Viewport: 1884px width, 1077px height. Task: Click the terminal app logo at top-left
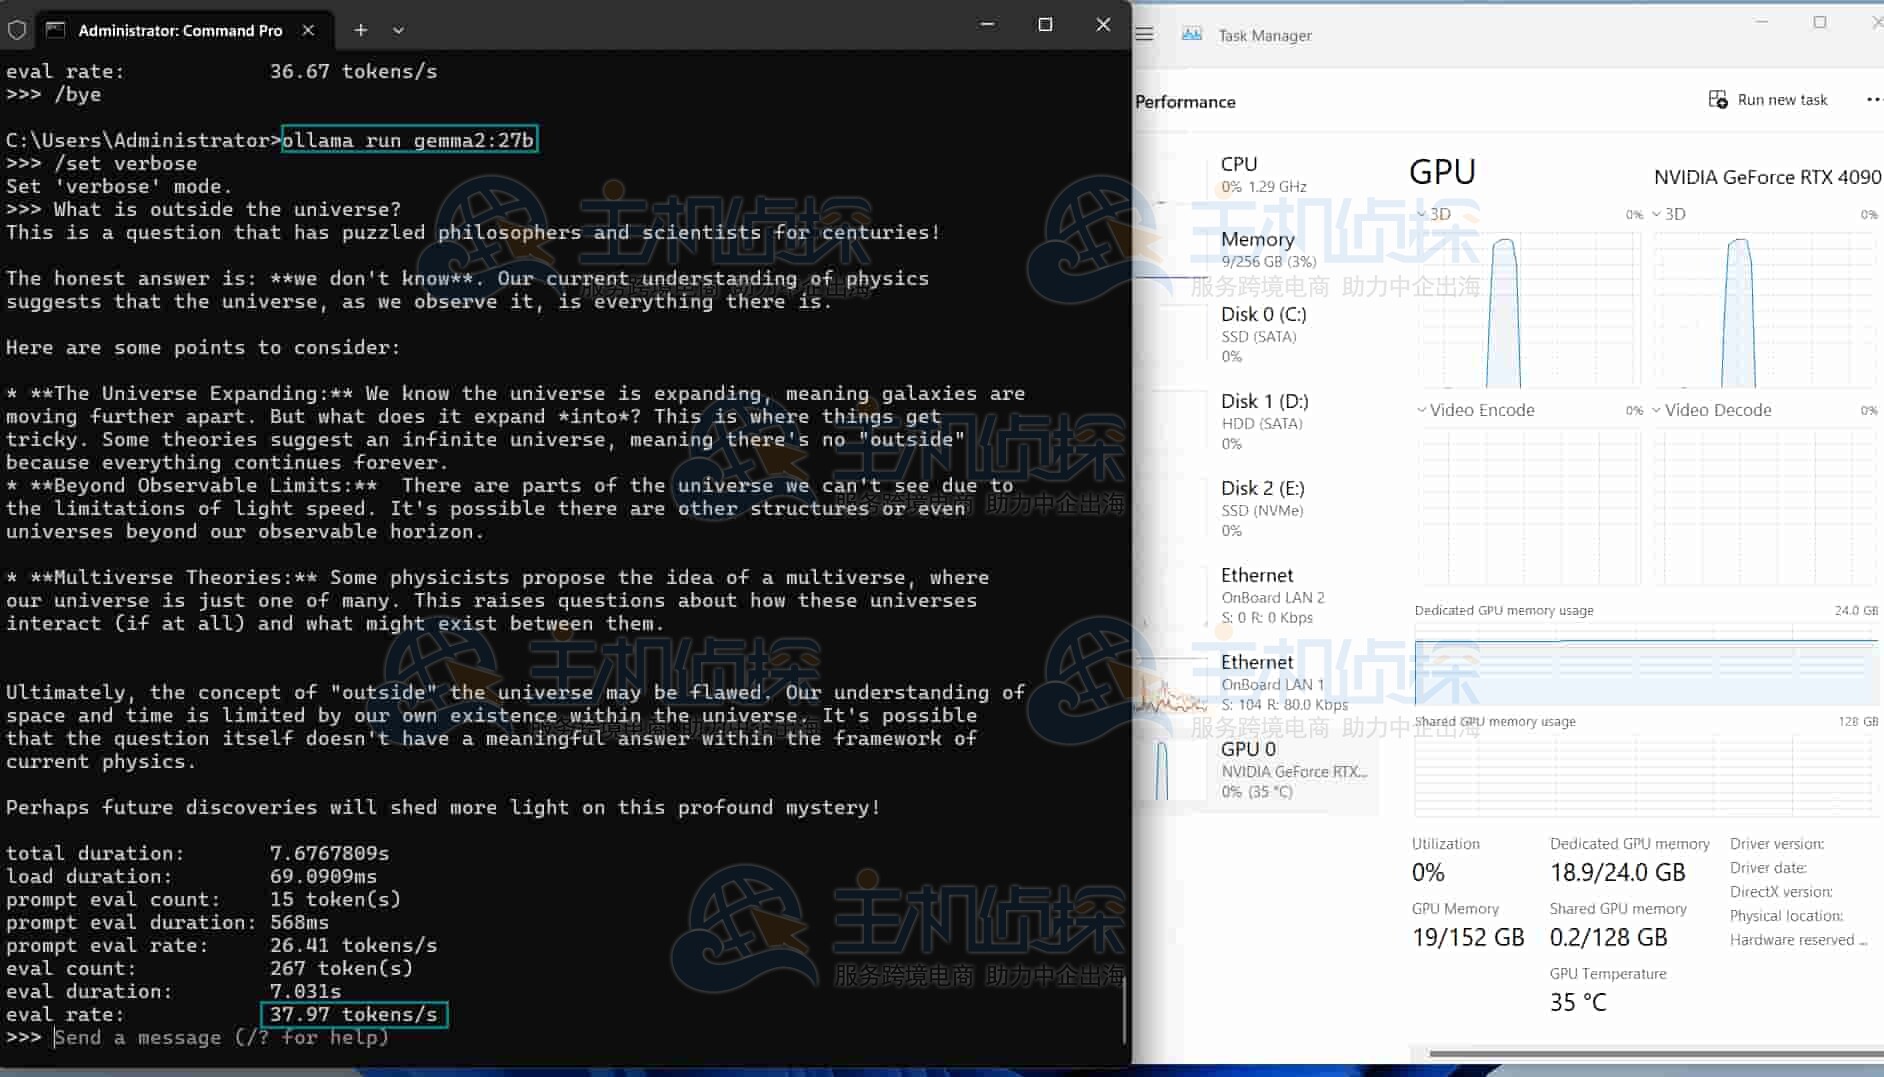point(16,30)
